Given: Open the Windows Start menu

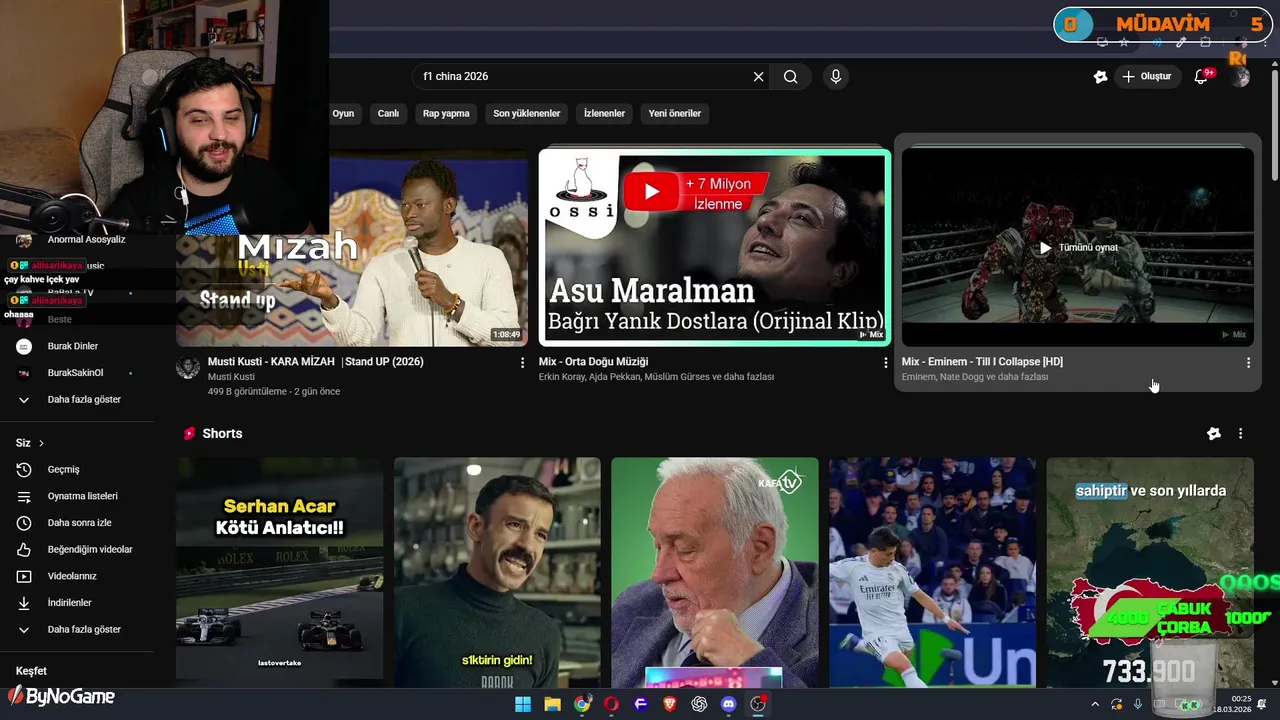Looking at the screenshot, I should pos(523,704).
